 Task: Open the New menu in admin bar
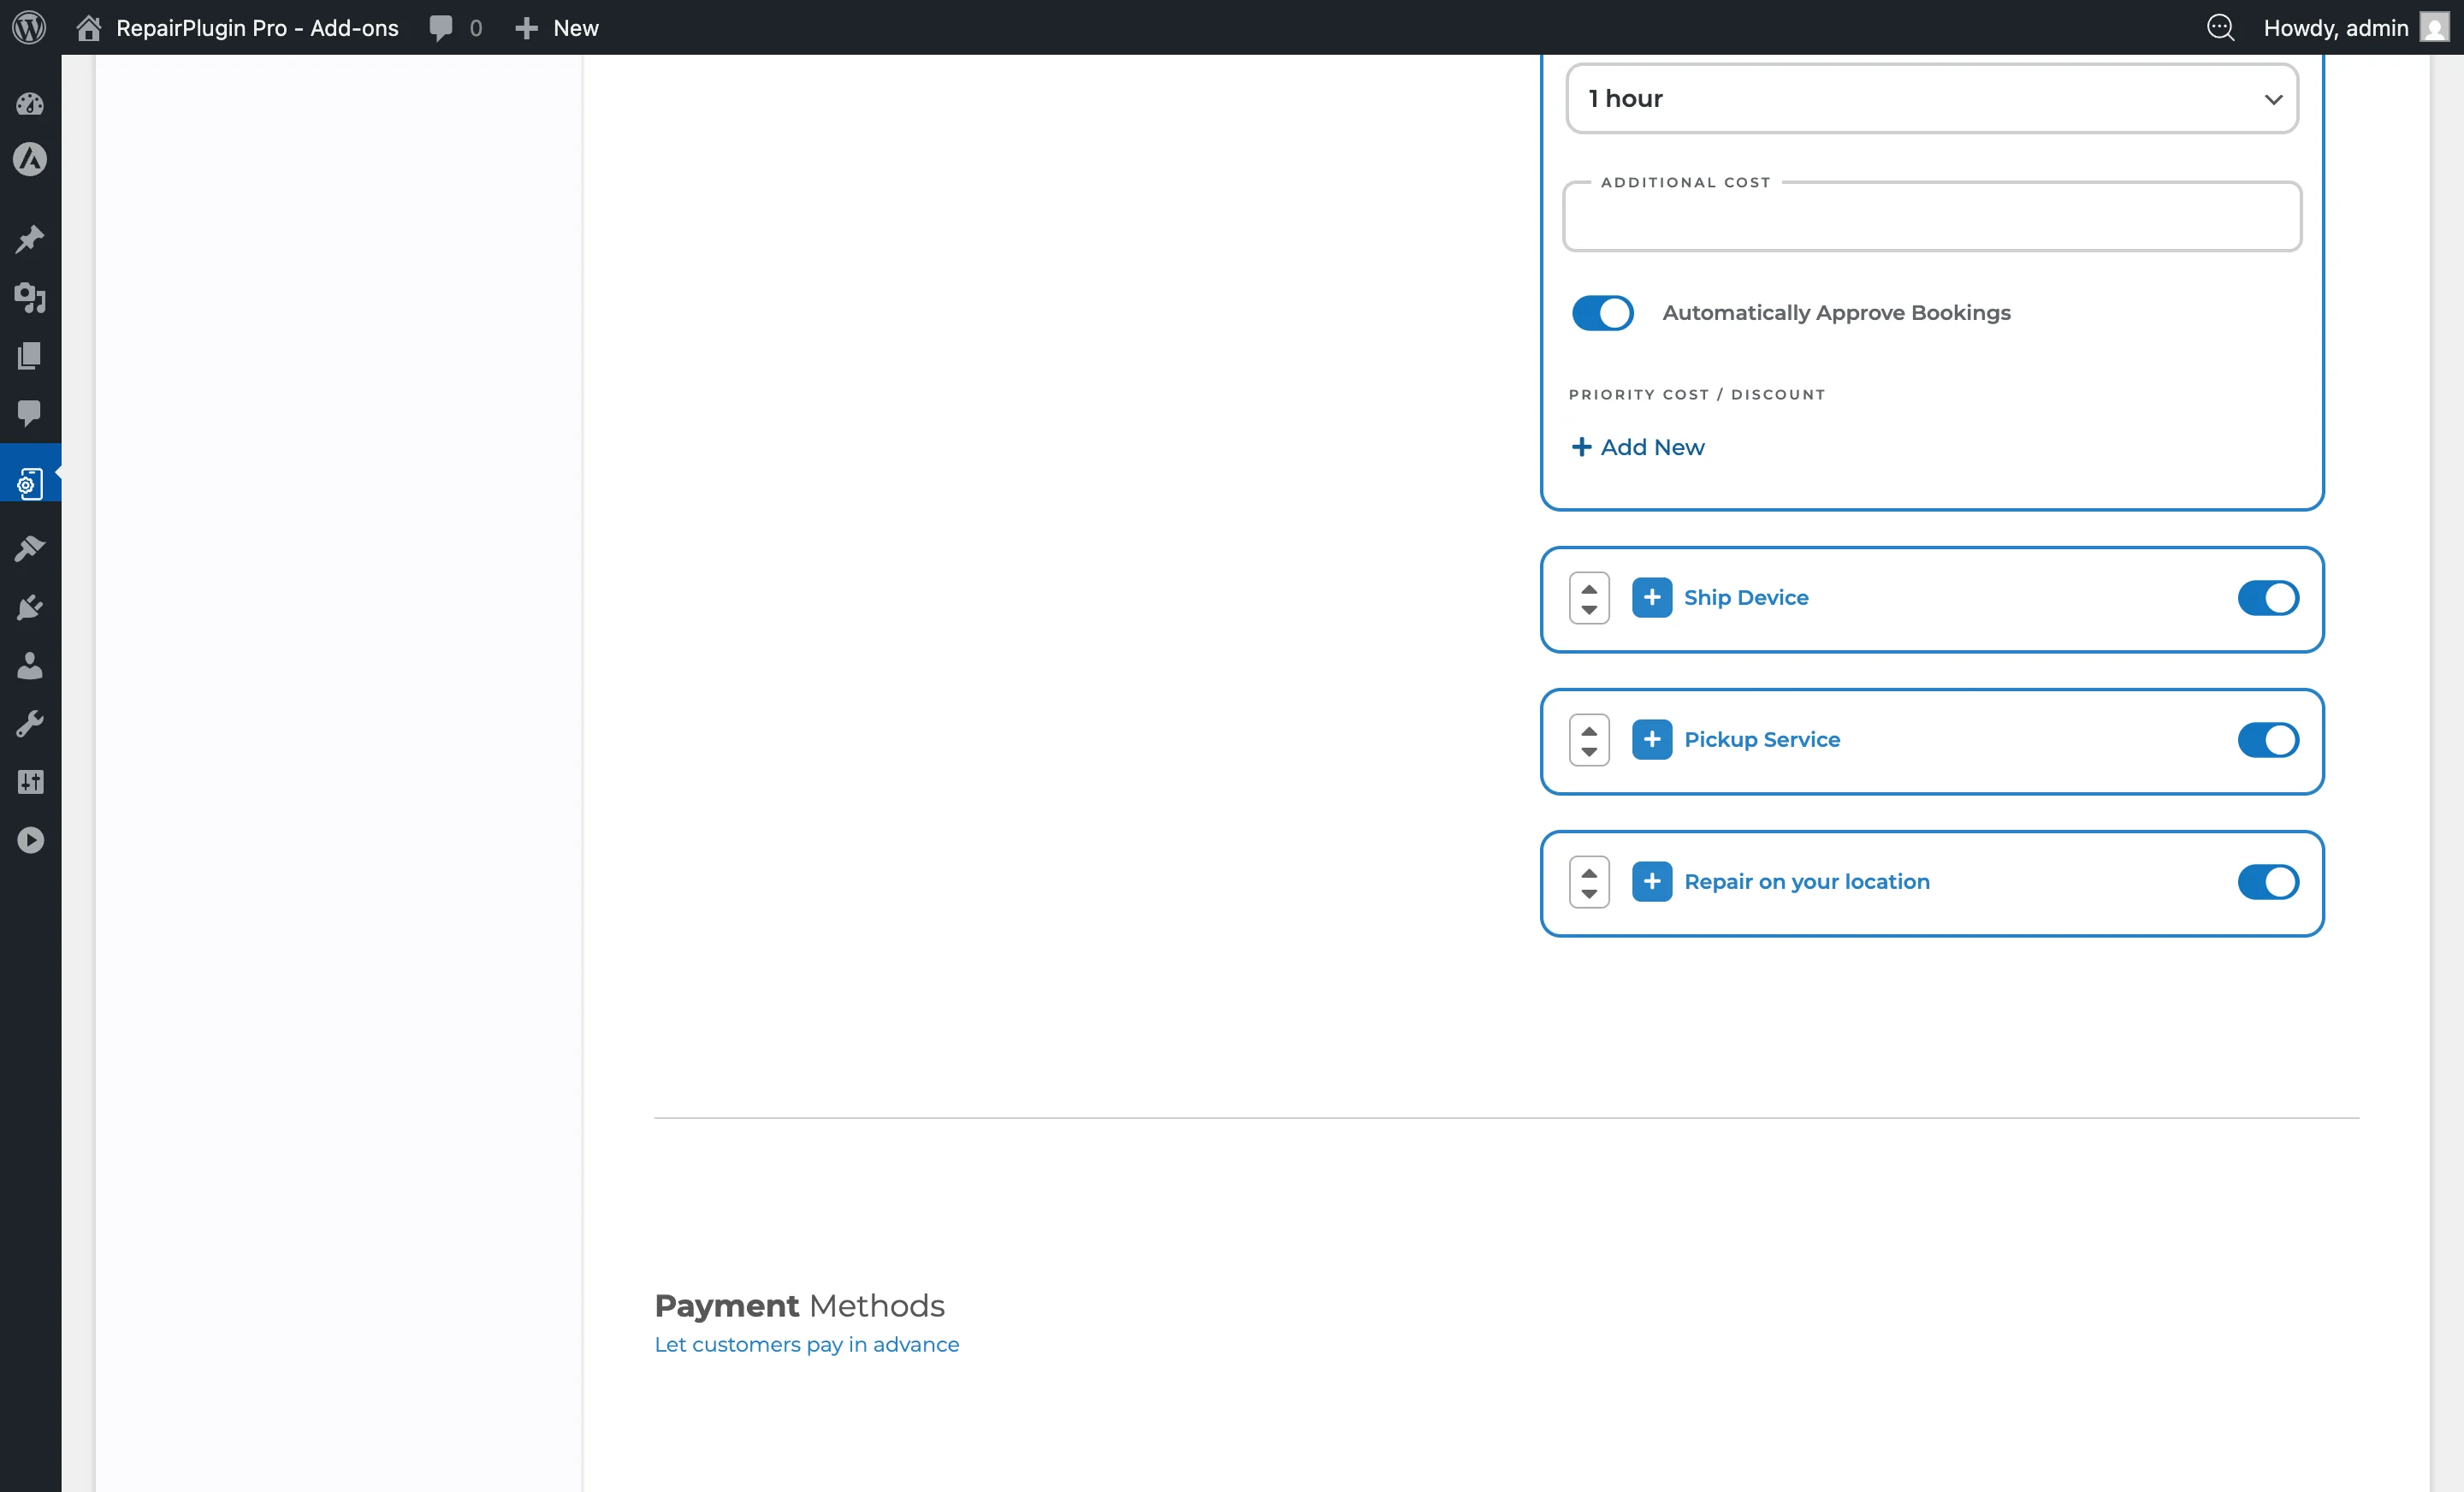tap(556, 27)
